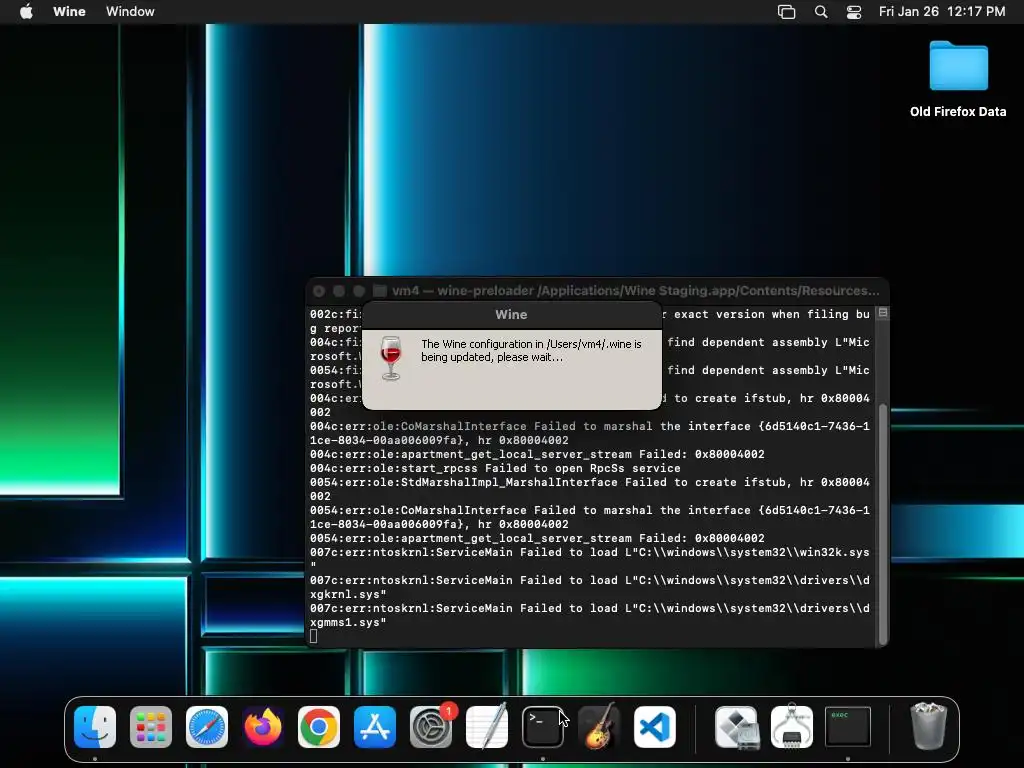1024x768 pixels.
Task: Open Control Center in the menu bar
Action: click(854, 12)
